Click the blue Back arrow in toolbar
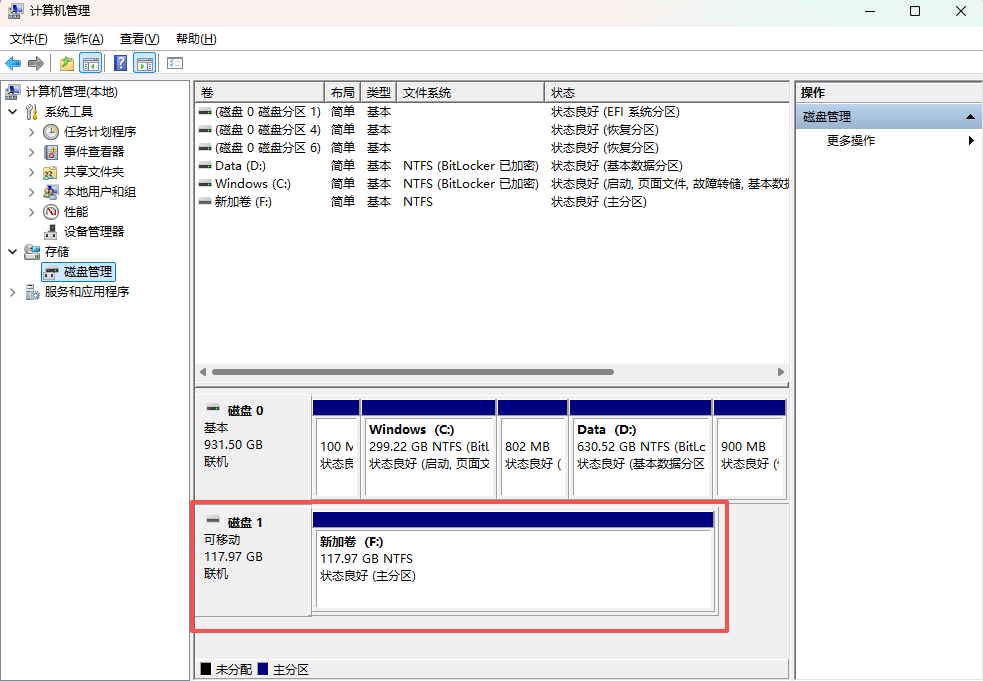The height and width of the screenshot is (681, 983). [13, 64]
